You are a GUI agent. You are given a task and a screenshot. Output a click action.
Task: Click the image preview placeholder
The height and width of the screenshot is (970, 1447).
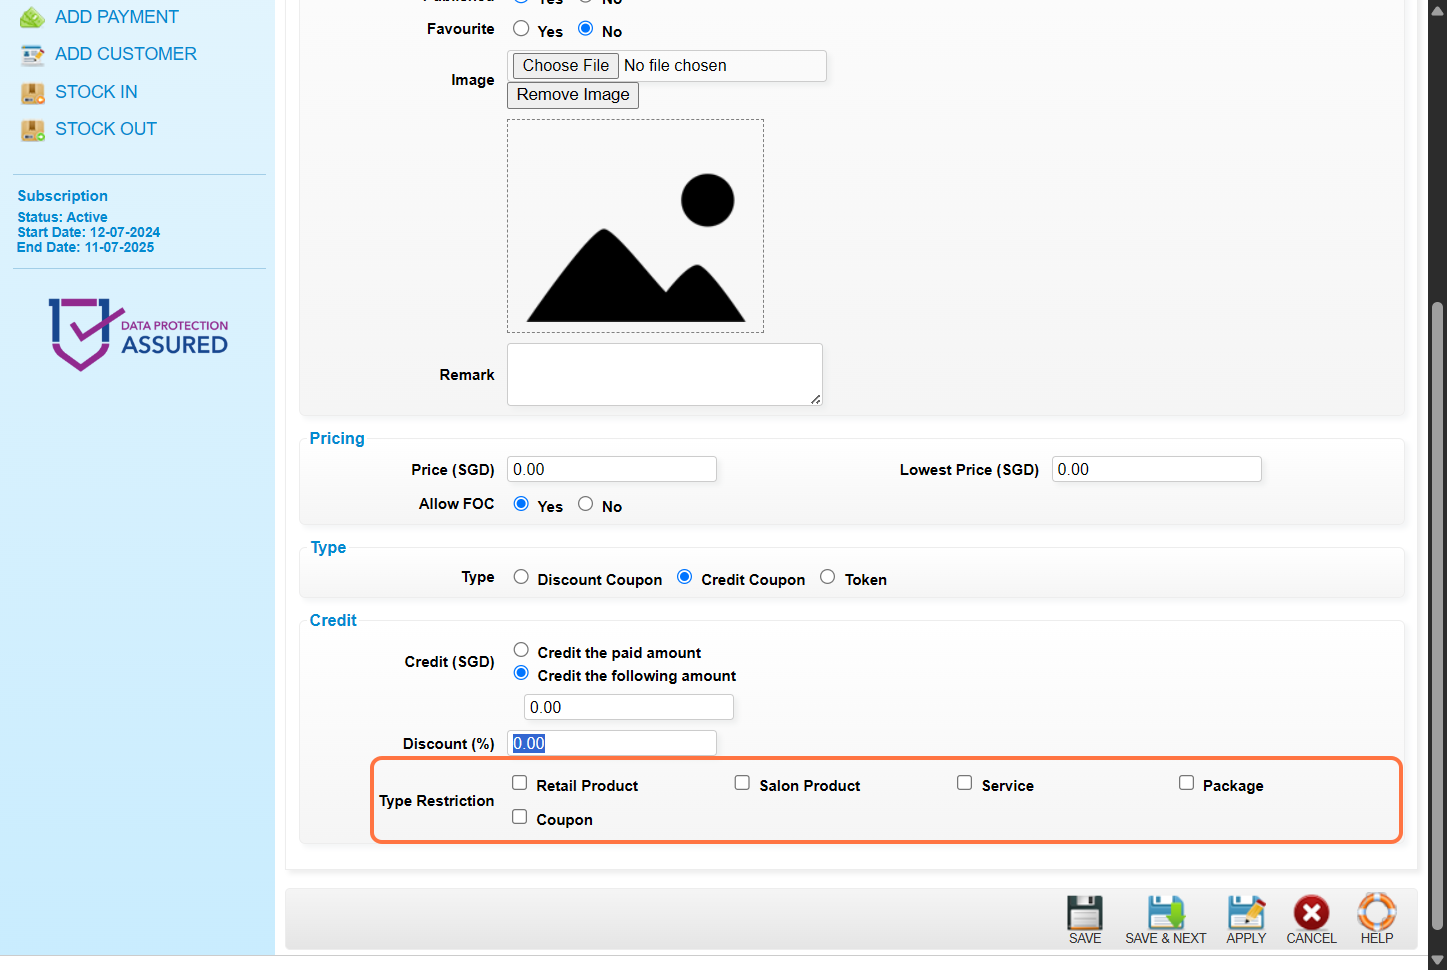pyautogui.click(x=635, y=226)
